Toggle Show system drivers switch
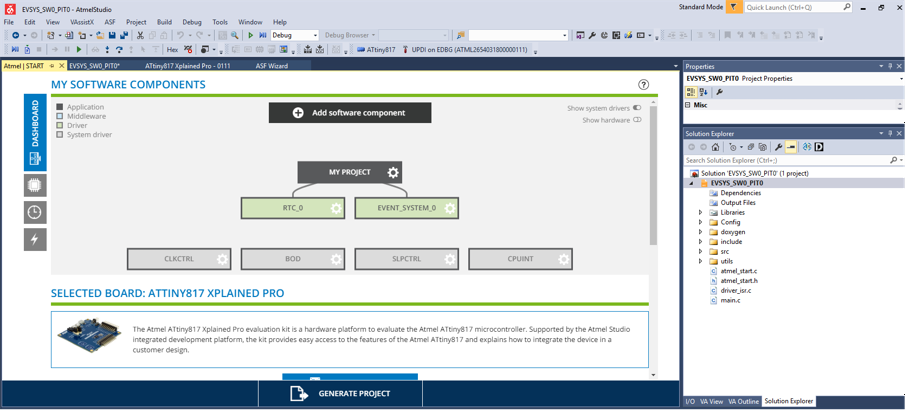The image size is (905, 410). (637, 108)
